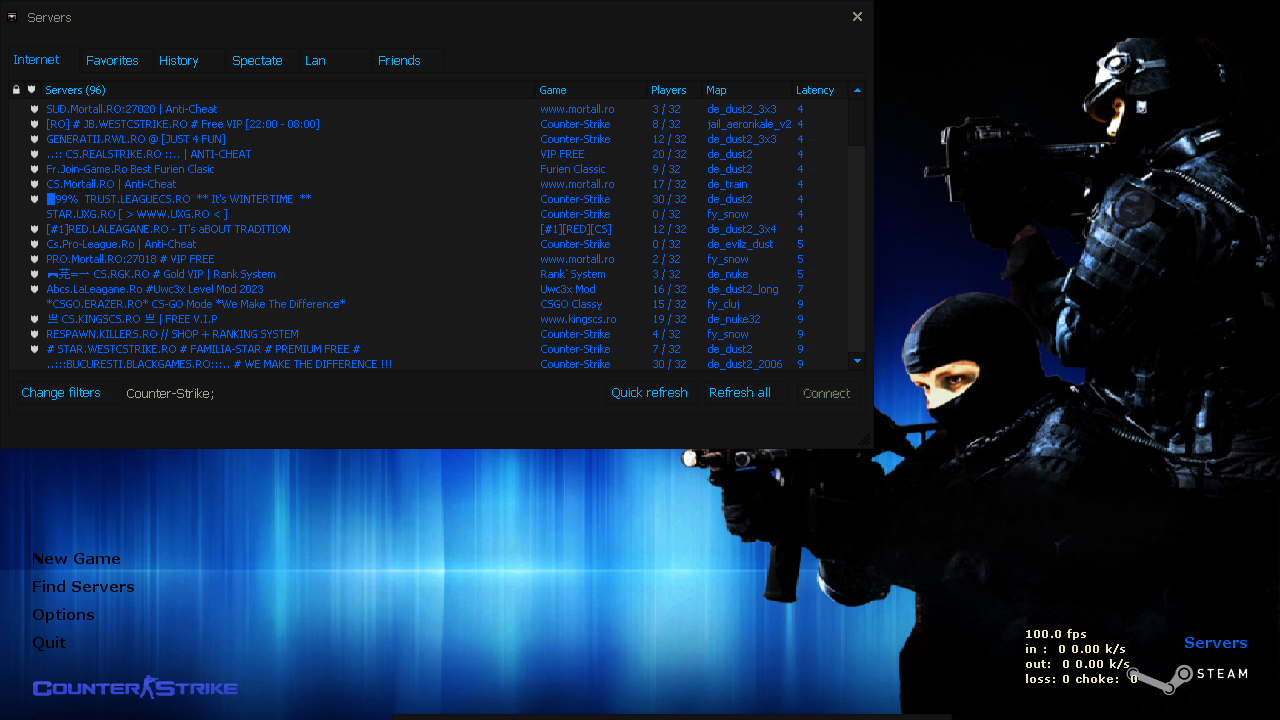Screen dimensions: 1280x720
Task: Click the Counter-Strike logo at bottom left
Action: 135,687
